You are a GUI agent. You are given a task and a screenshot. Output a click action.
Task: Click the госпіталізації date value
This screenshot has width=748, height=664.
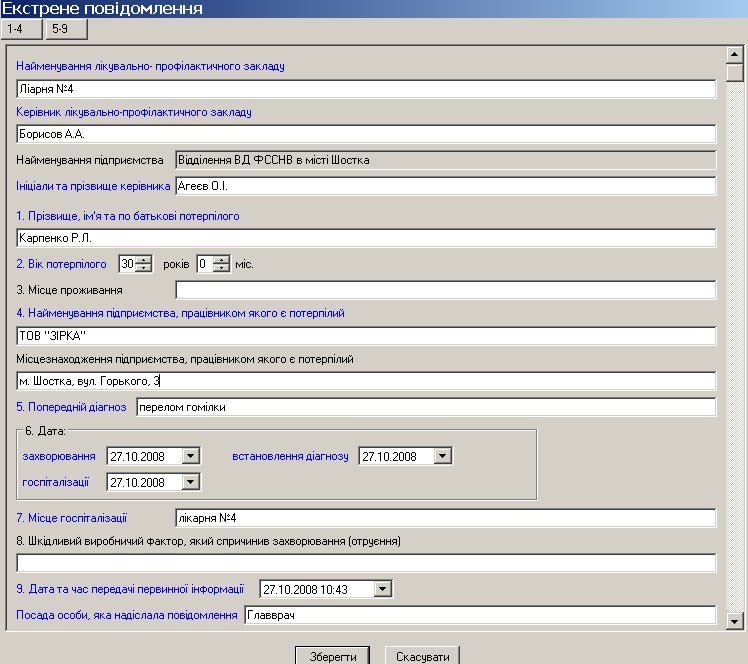click(137, 482)
